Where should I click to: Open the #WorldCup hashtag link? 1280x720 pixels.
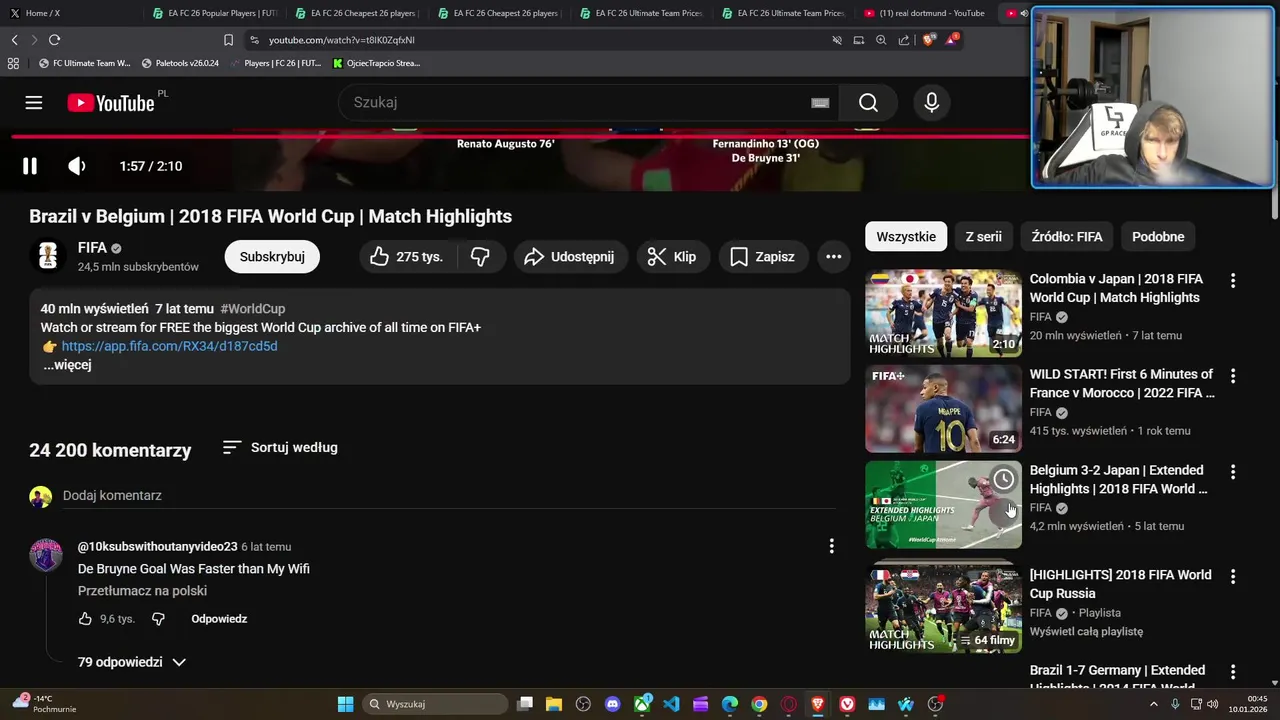coord(253,309)
